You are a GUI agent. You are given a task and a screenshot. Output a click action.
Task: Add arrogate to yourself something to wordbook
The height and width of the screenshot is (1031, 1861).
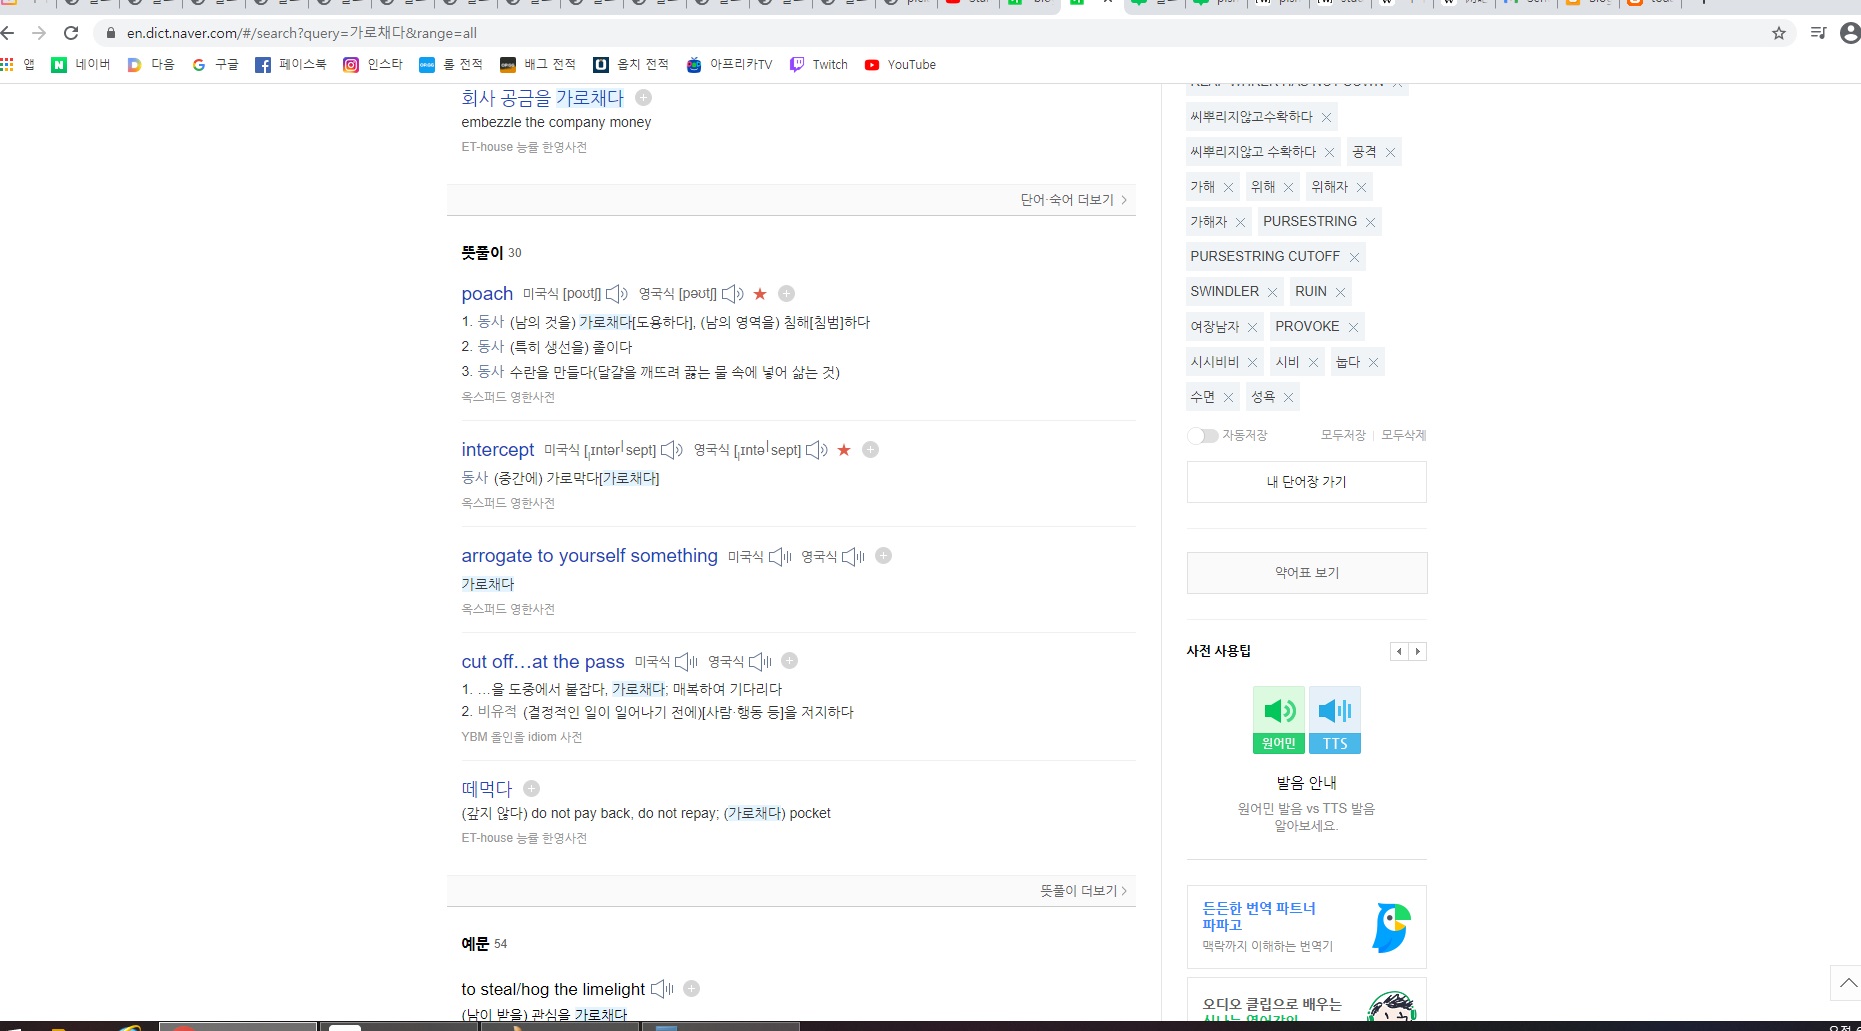(x=883, y=556)
